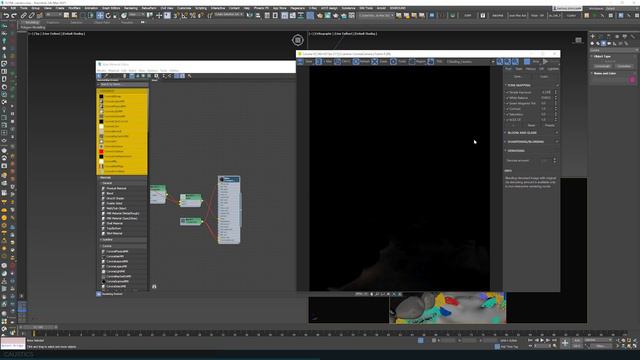Open the Create tab in command panel

(592, 36)
